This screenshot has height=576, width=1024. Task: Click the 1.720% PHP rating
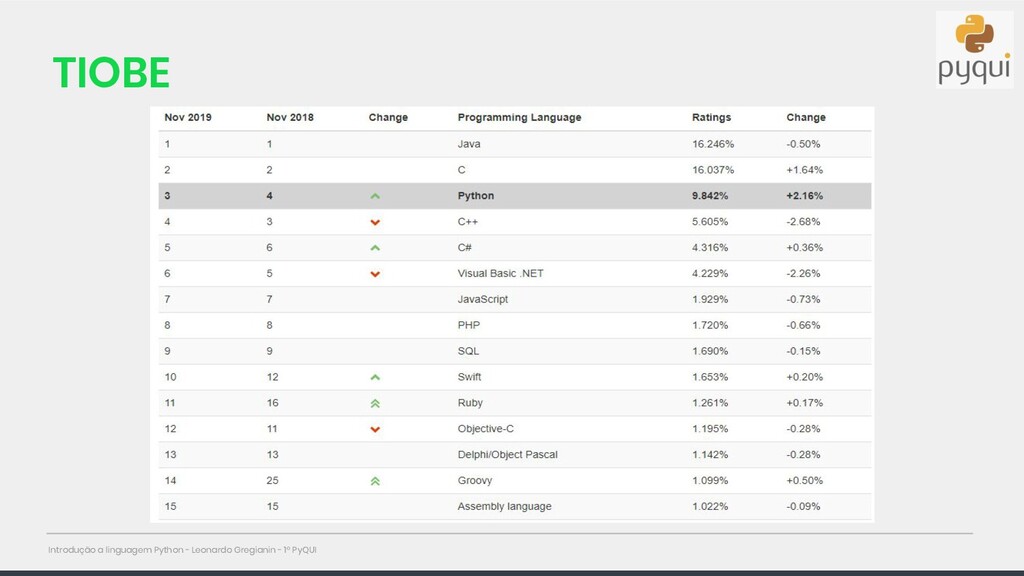point(710,325)
